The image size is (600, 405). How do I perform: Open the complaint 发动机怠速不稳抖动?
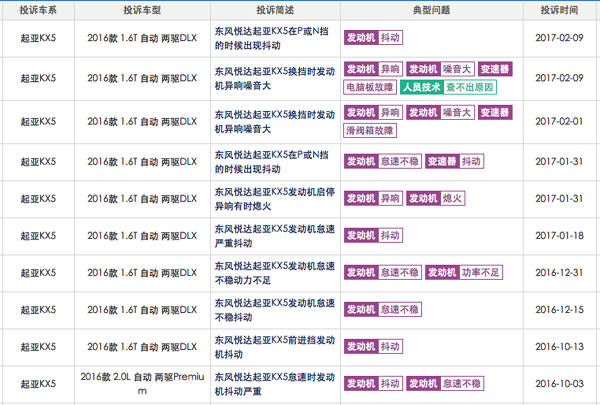pyautogui.click(x=275, y=310)
